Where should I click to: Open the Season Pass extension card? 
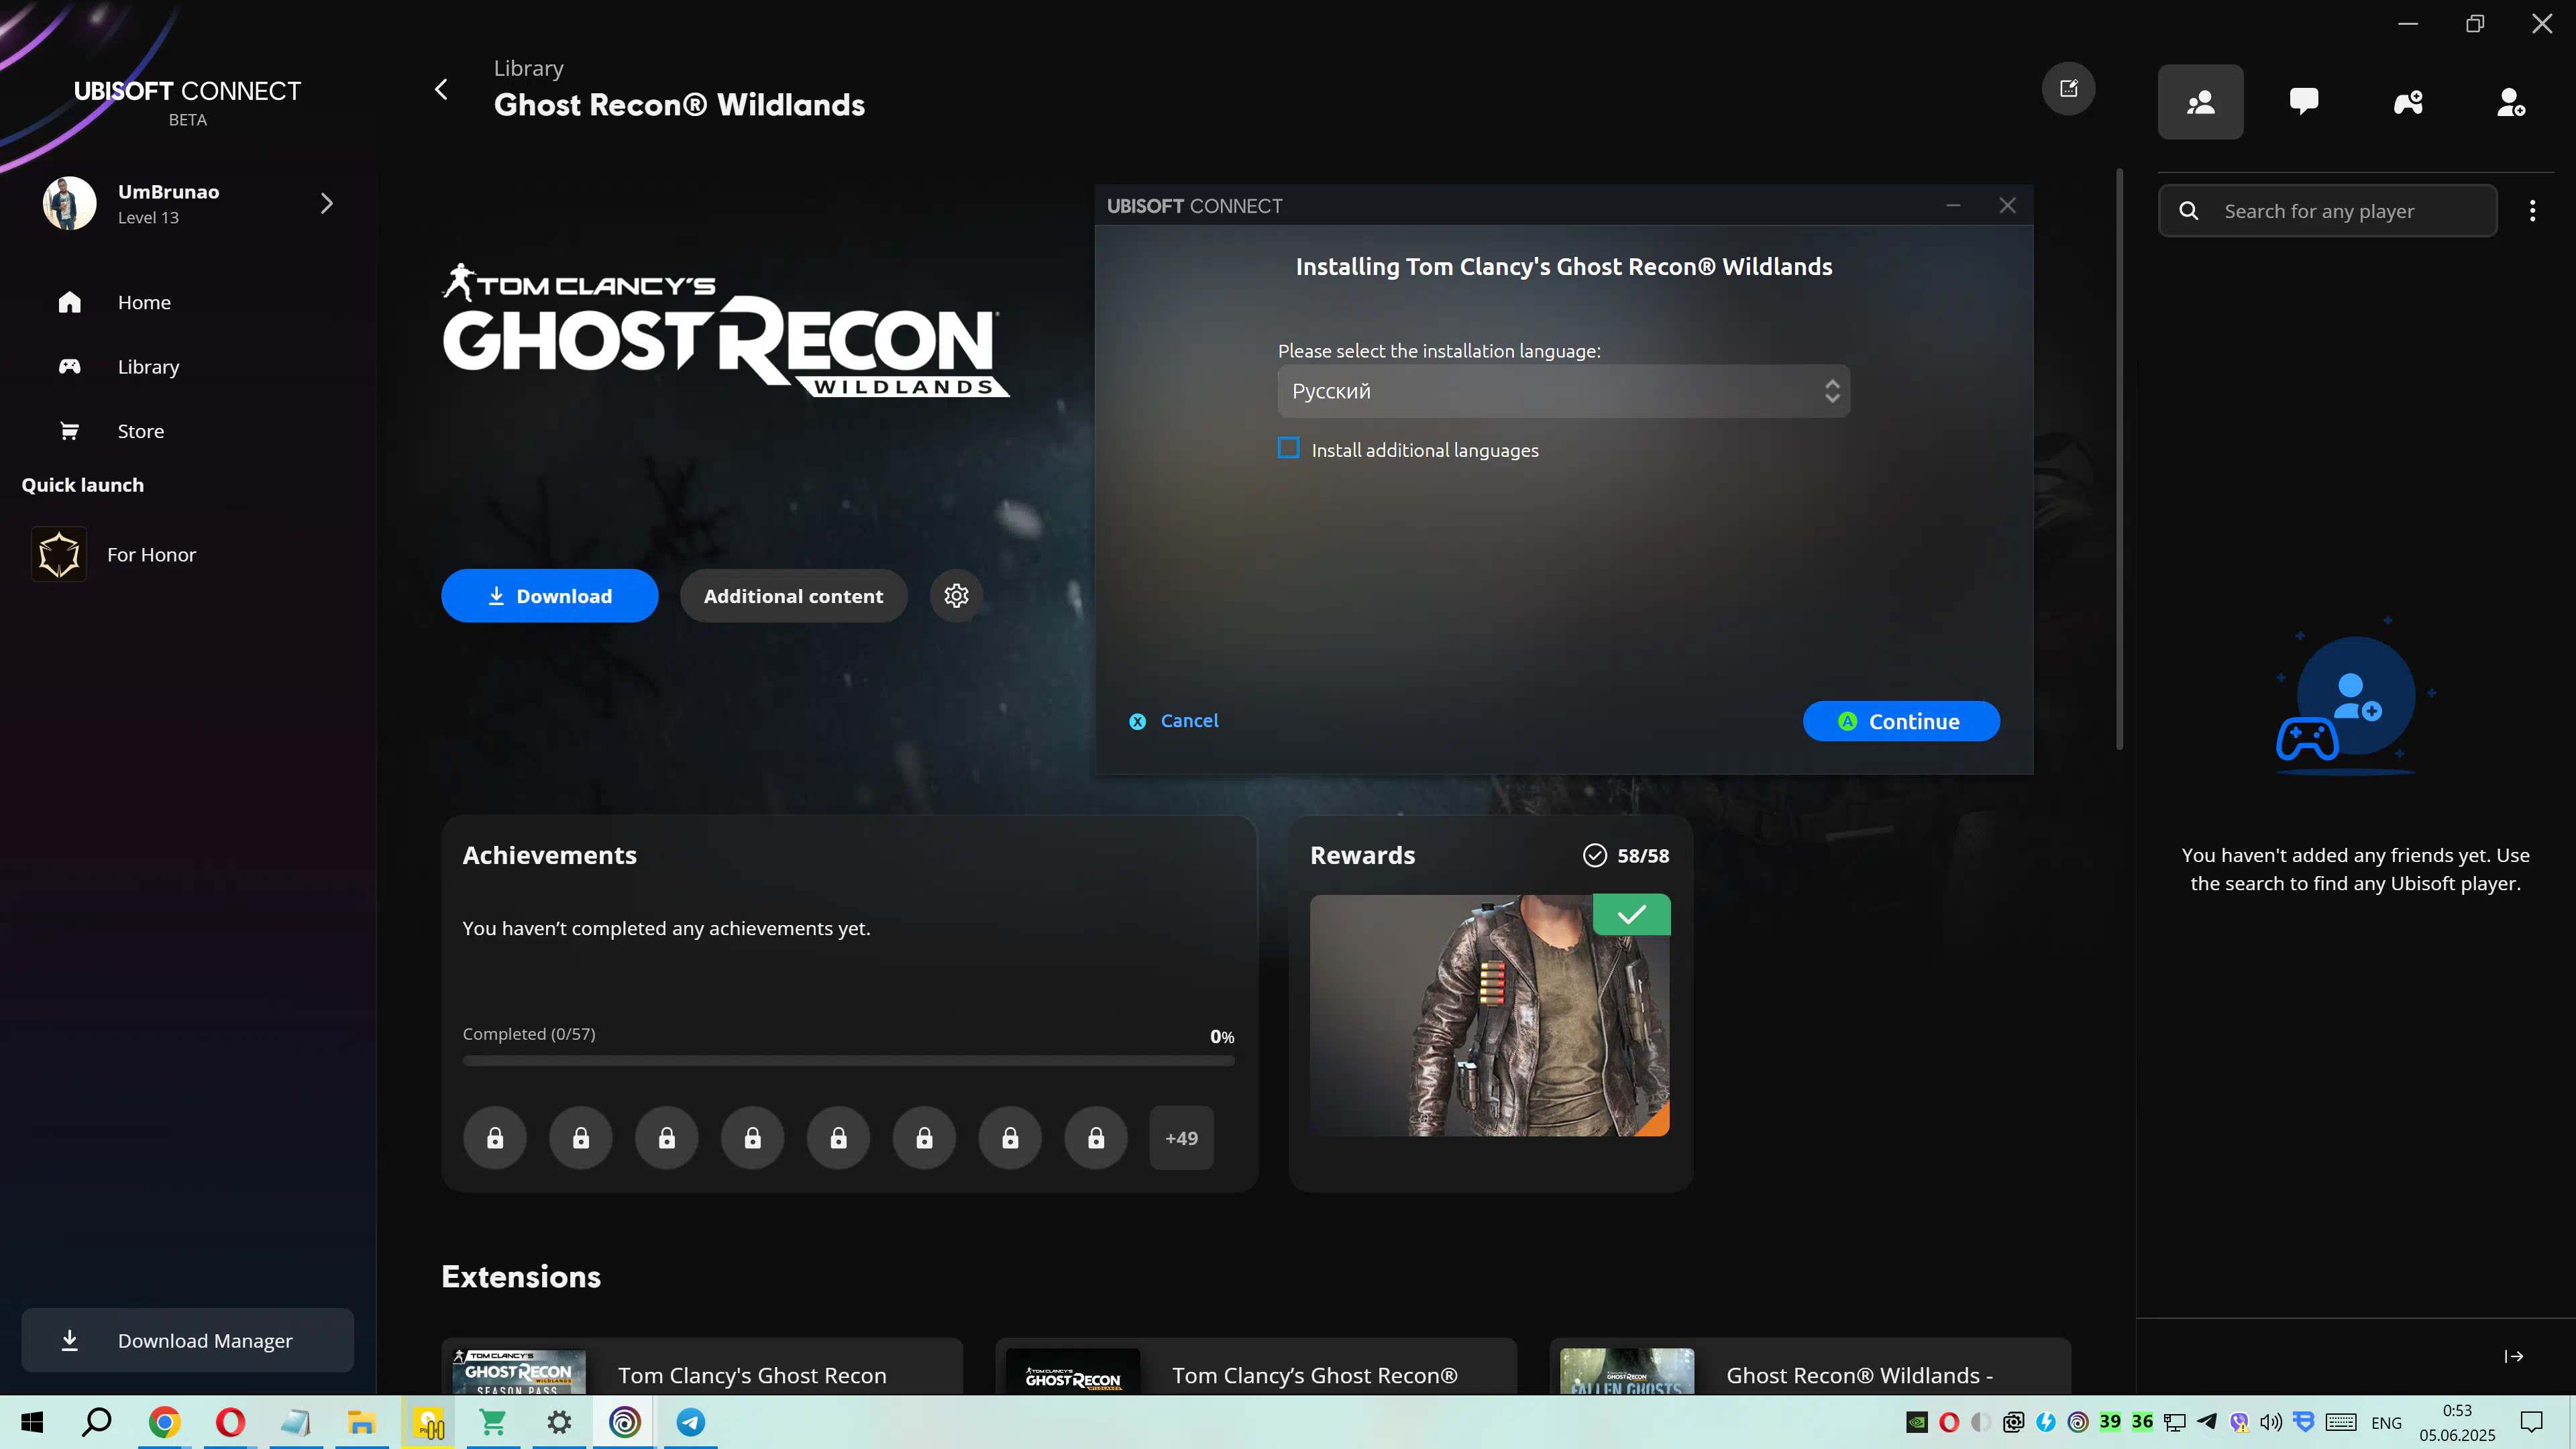coord(702,1366)
